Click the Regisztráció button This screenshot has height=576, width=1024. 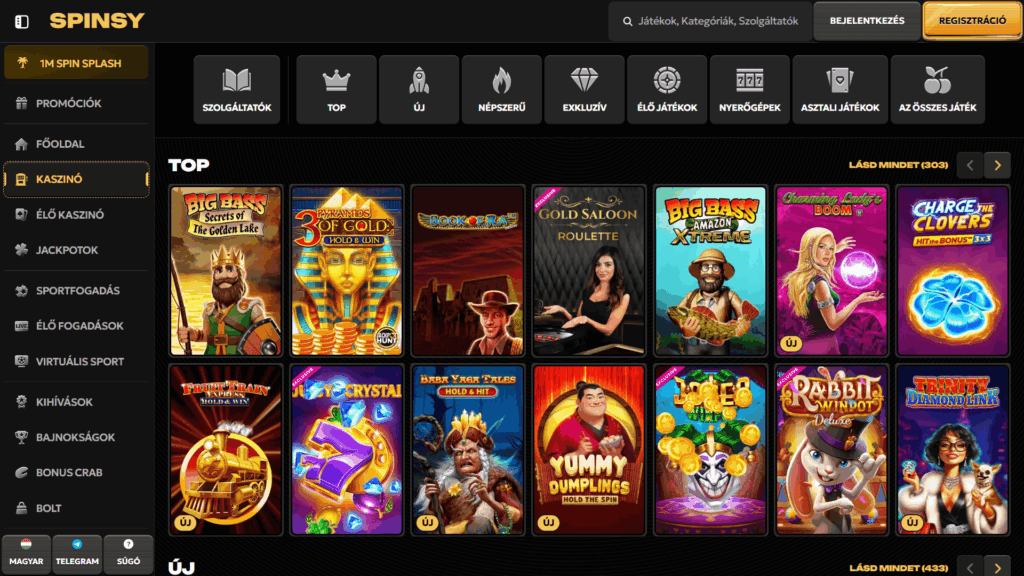click(972, 21)
